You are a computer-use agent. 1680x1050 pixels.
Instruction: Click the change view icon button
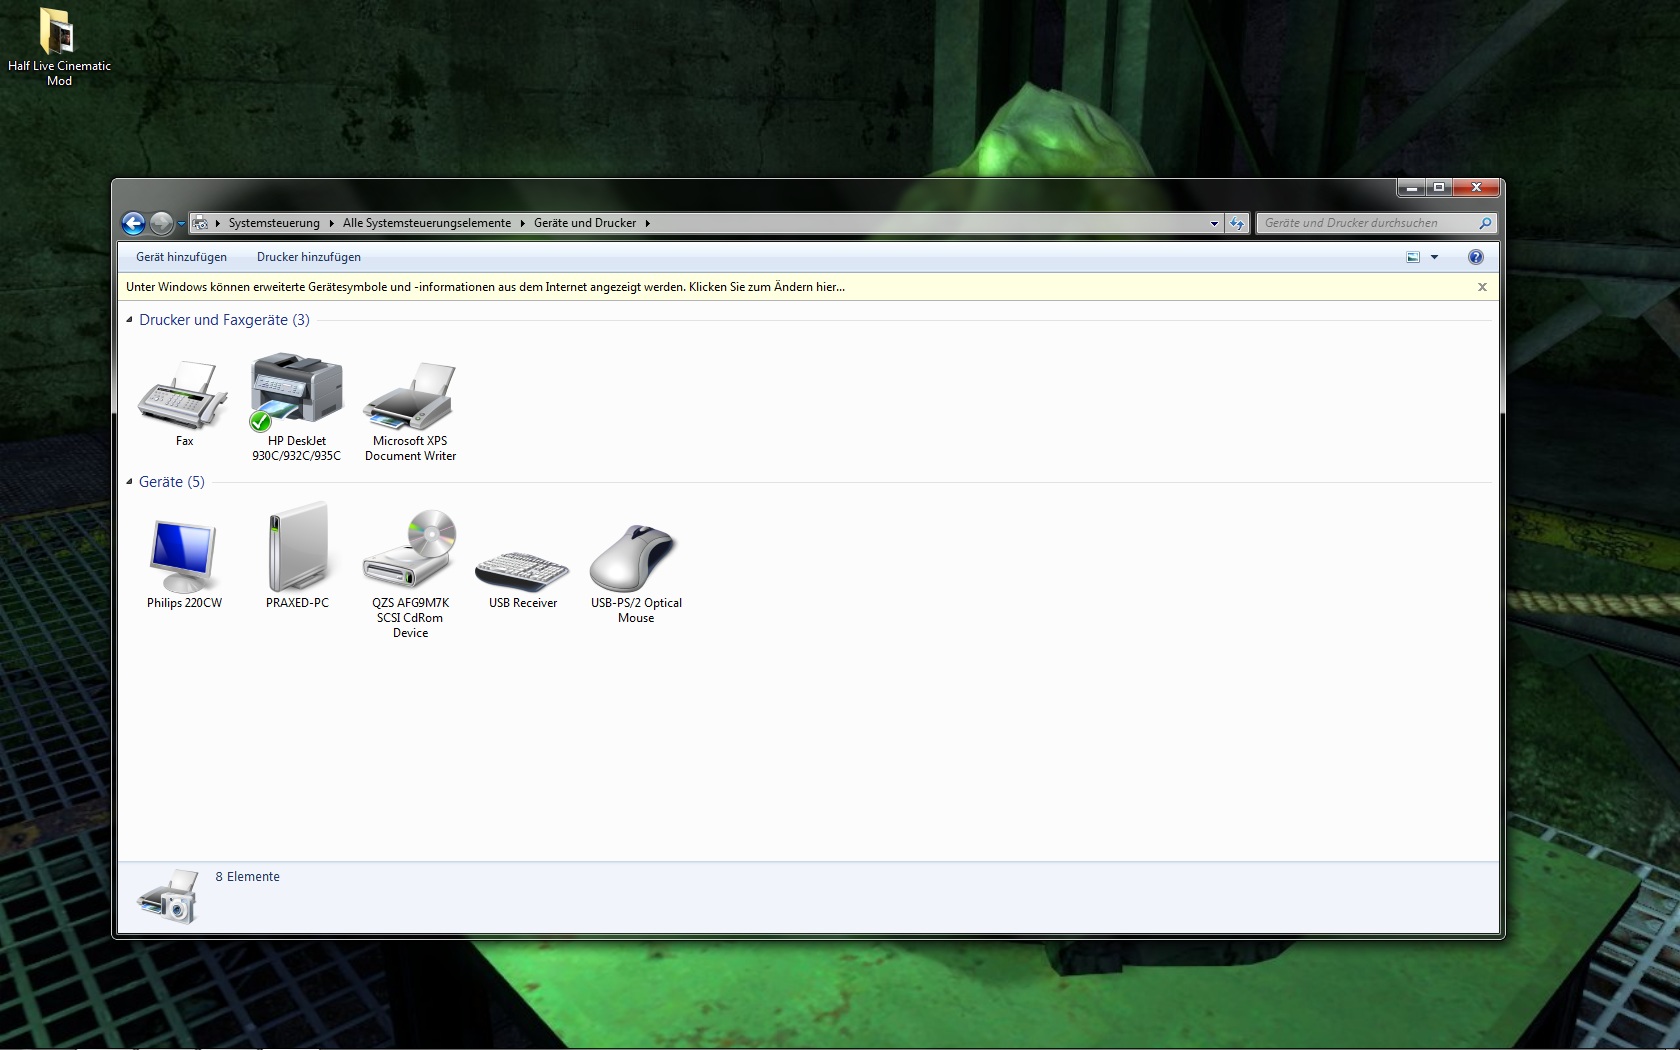(1413, 257)
